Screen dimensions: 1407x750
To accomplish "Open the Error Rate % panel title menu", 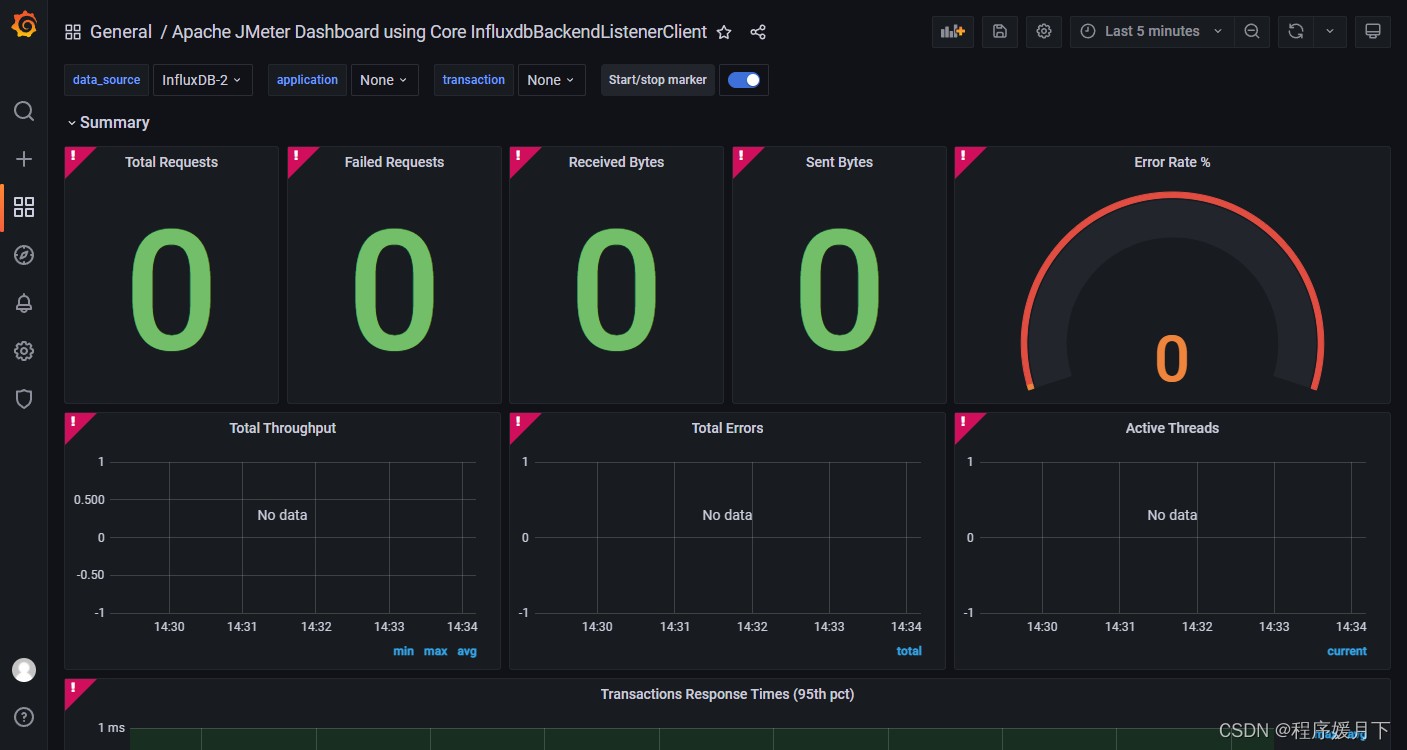I will click(1172, 162).
